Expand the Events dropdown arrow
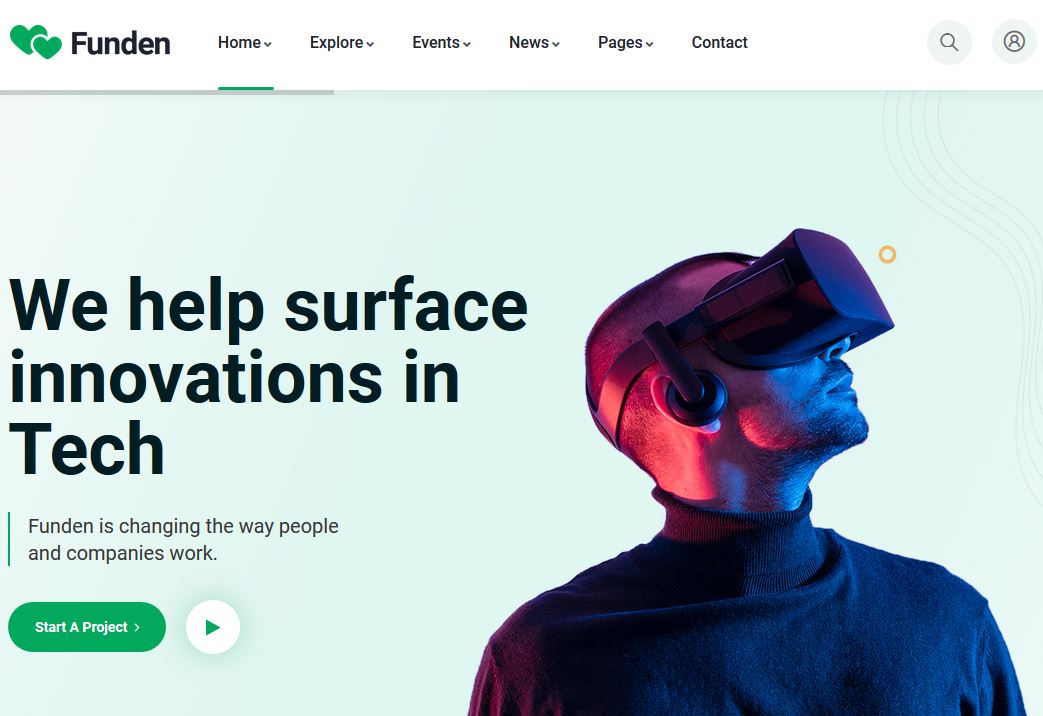 pos(467,44)
